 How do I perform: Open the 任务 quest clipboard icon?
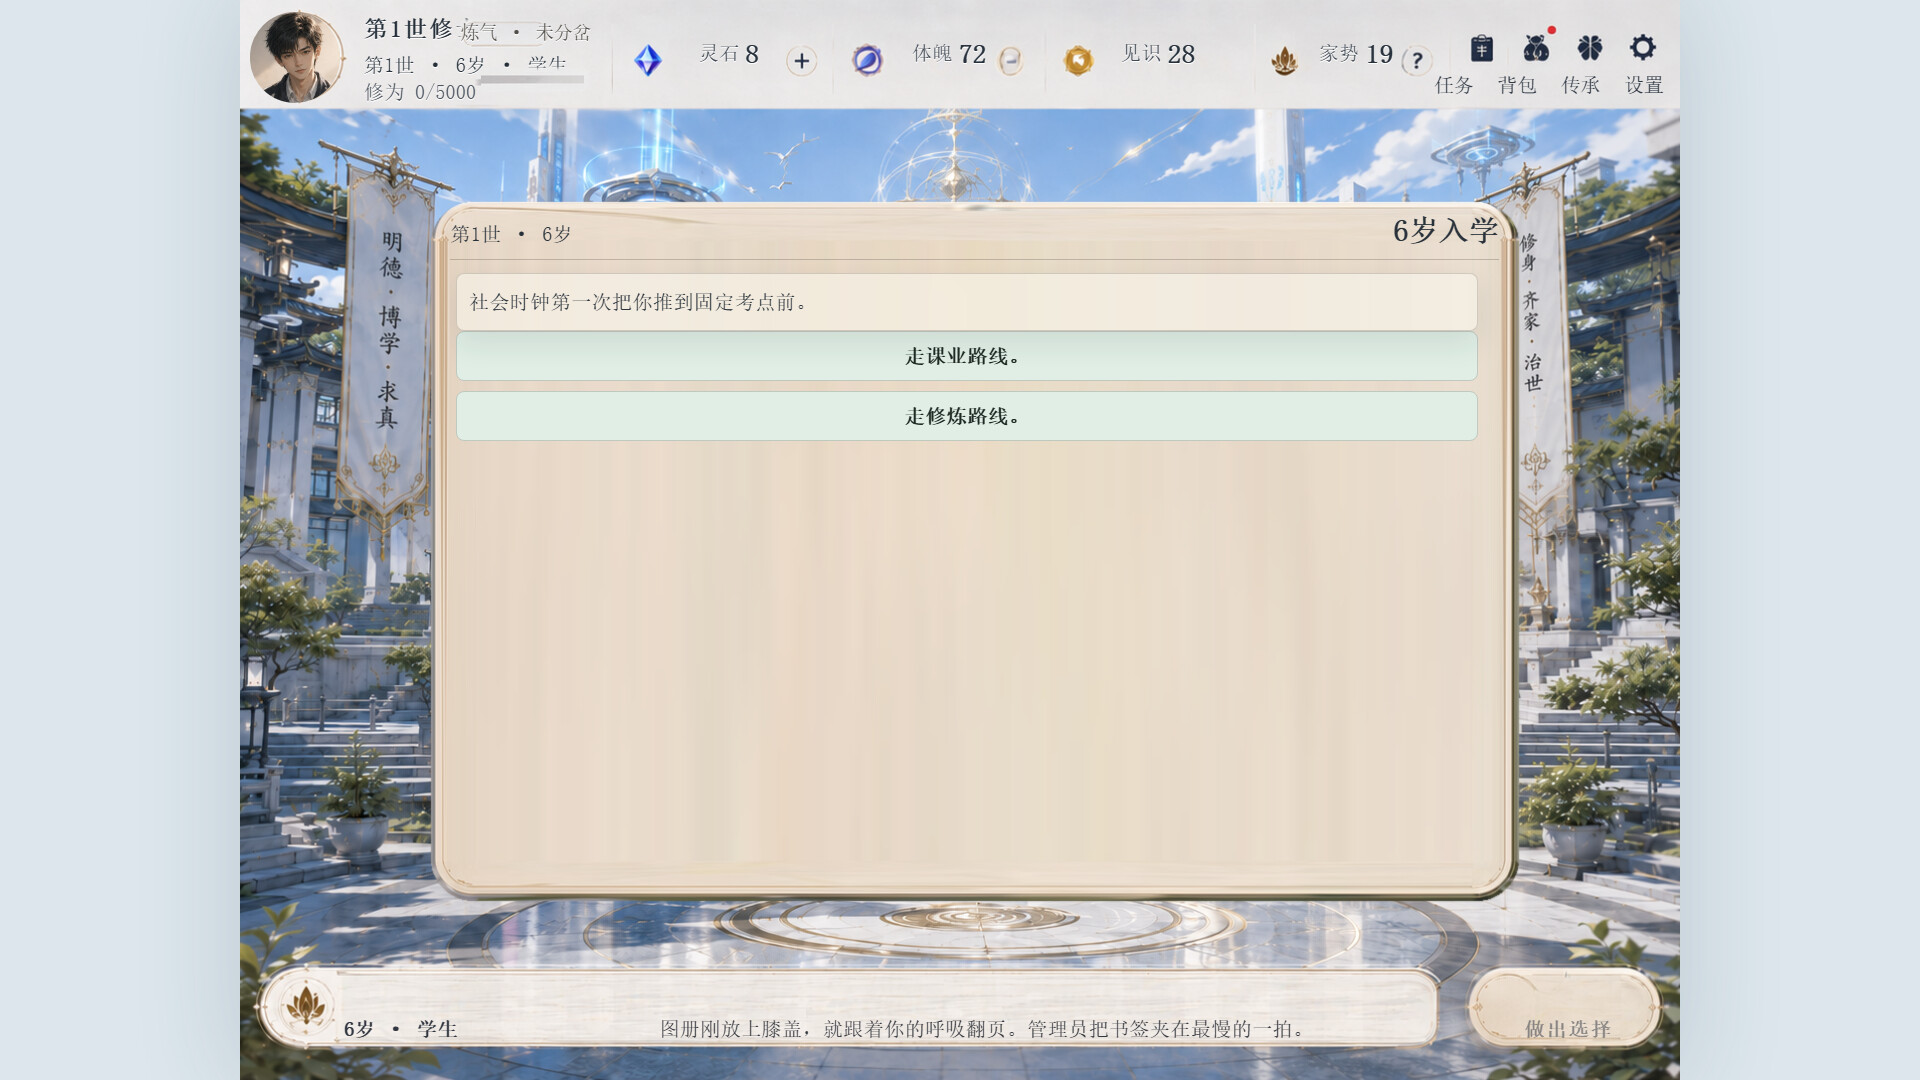[1481, 48]
